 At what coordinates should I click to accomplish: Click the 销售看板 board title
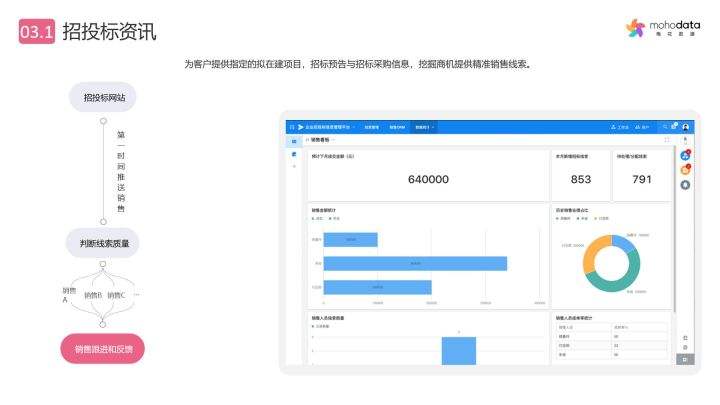(320, 140)
